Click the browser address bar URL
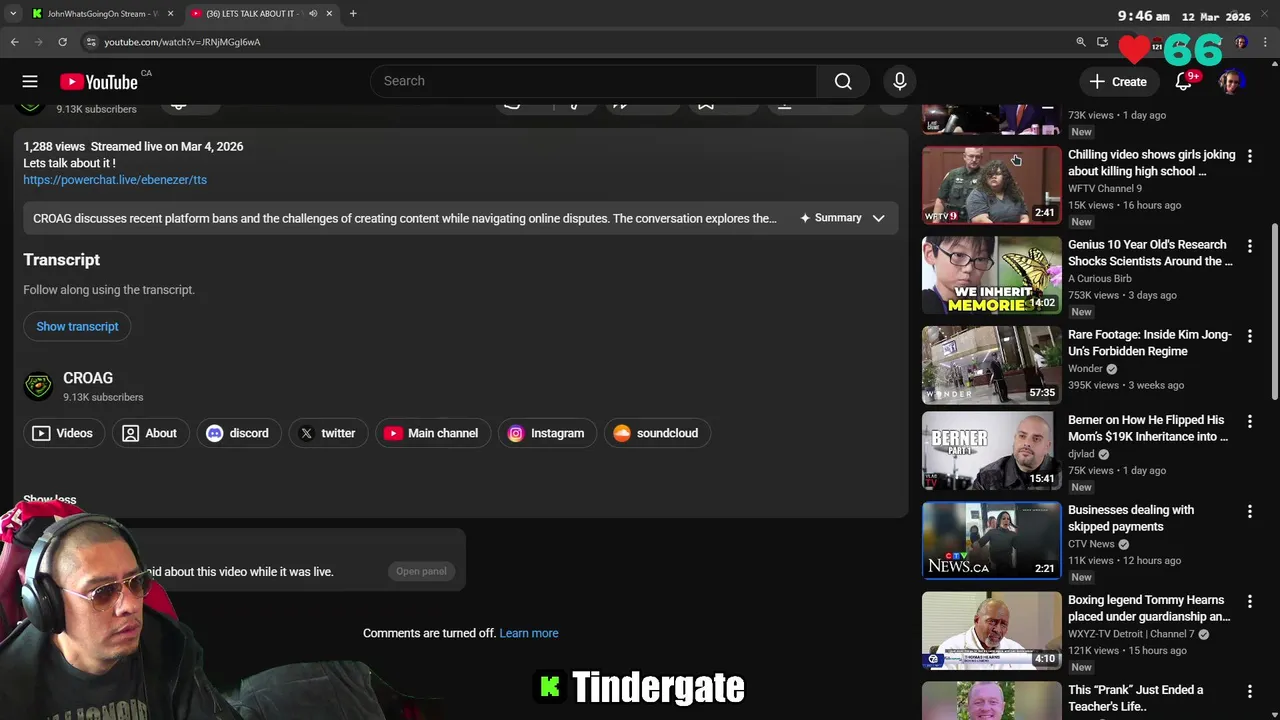Screen dimensions: 1280x720 tap(182, 42)
